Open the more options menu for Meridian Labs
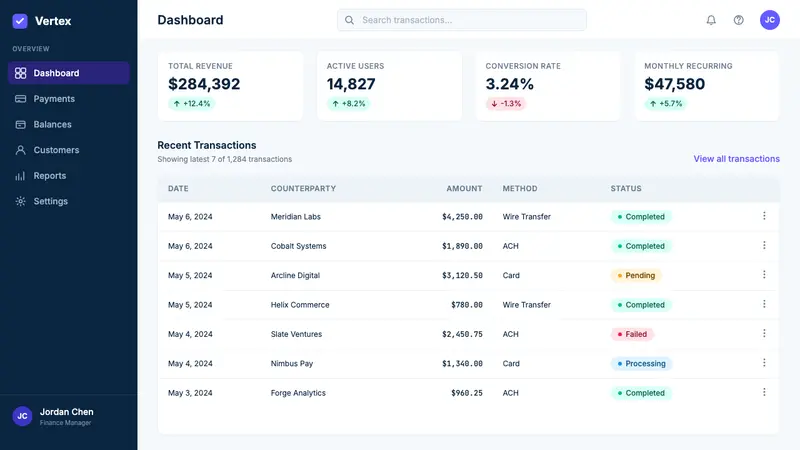800x450 pixels. coord(764,216)
